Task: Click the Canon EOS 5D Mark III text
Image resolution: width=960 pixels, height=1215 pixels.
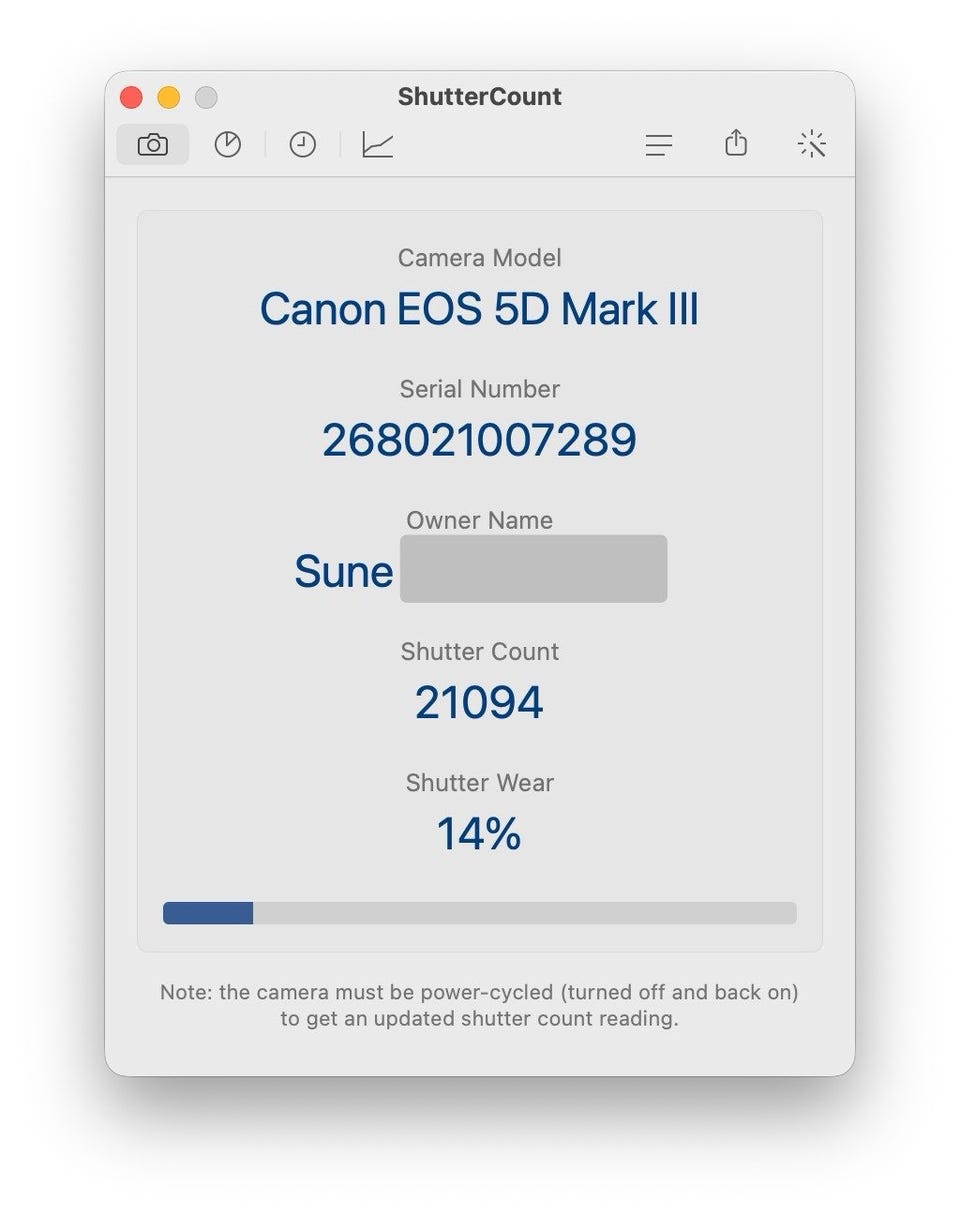Action: click(479, 309)
